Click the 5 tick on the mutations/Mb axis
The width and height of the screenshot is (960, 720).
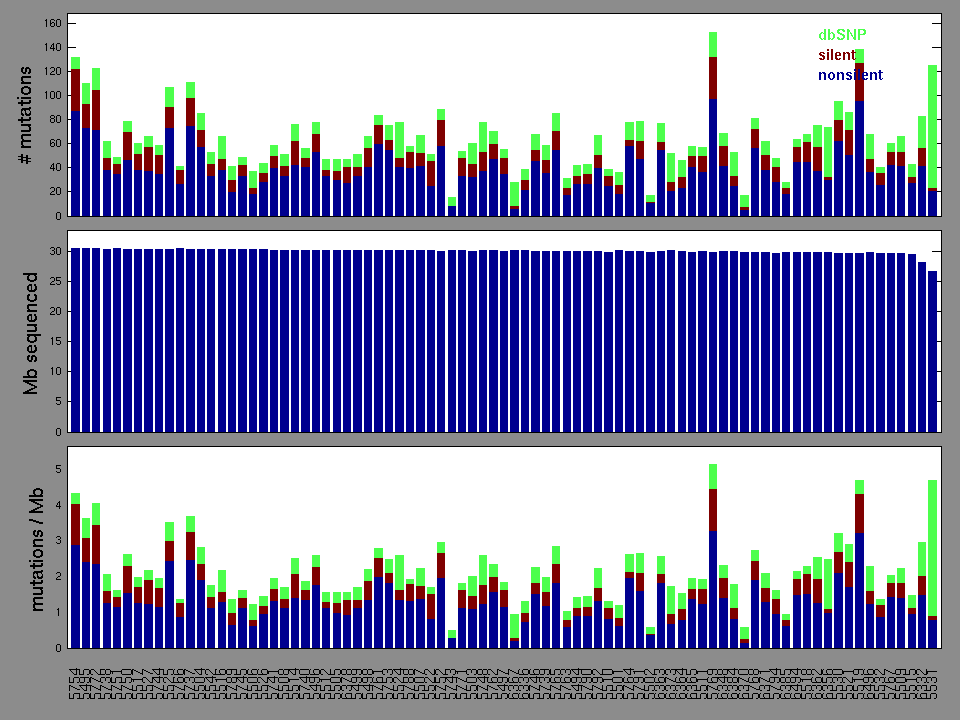pos(58,469)
